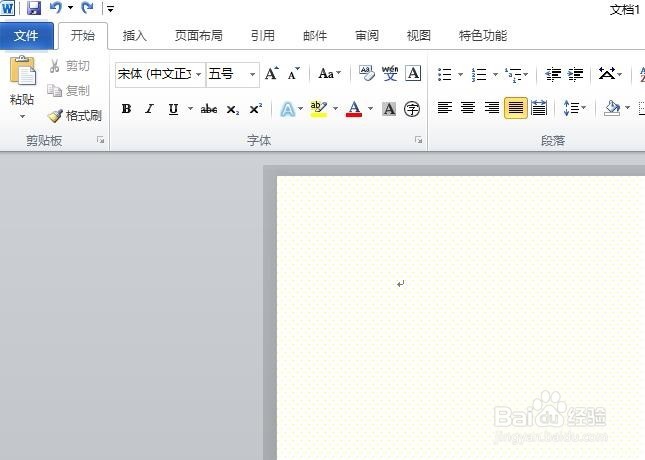Click inside the document page area
Screen dimensions: 645x460
click(x=461, y=318)
